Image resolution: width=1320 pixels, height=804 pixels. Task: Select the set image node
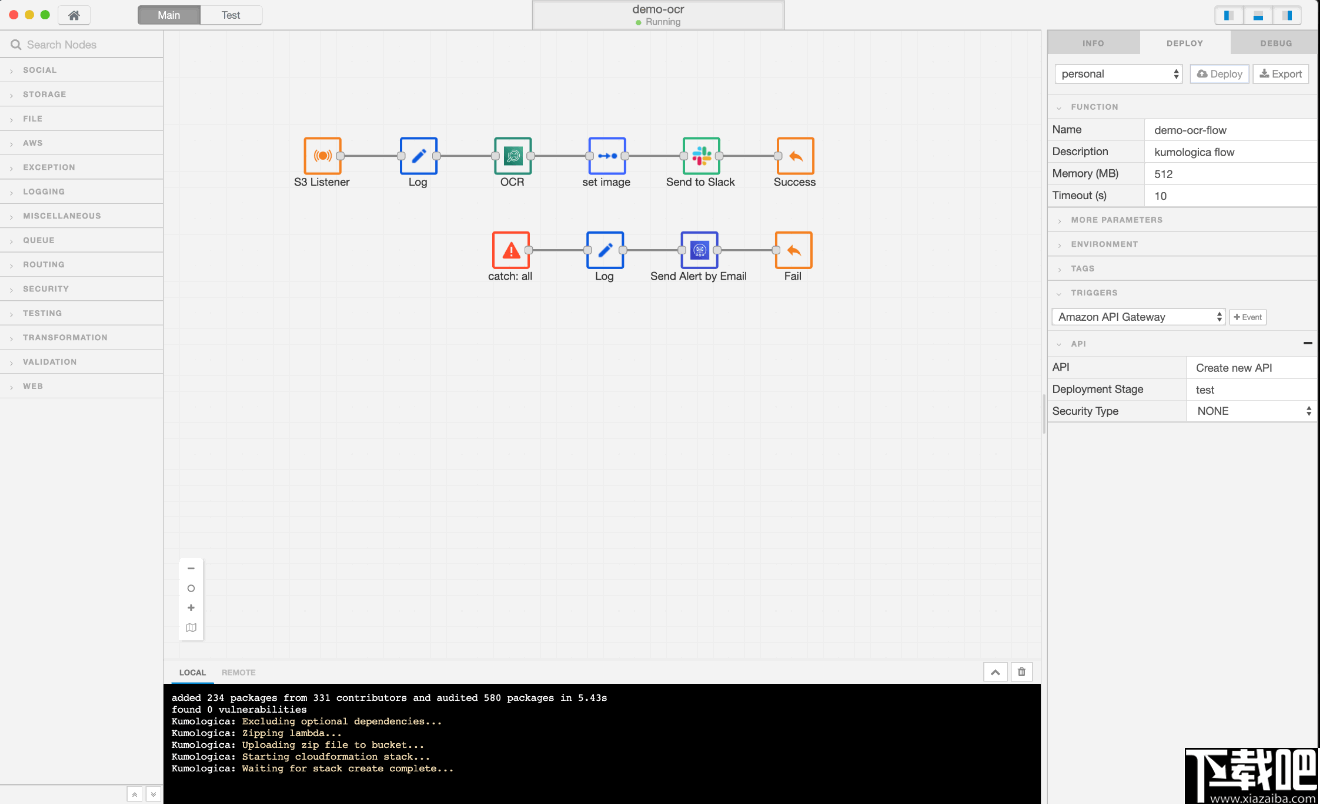coord(607,156)
